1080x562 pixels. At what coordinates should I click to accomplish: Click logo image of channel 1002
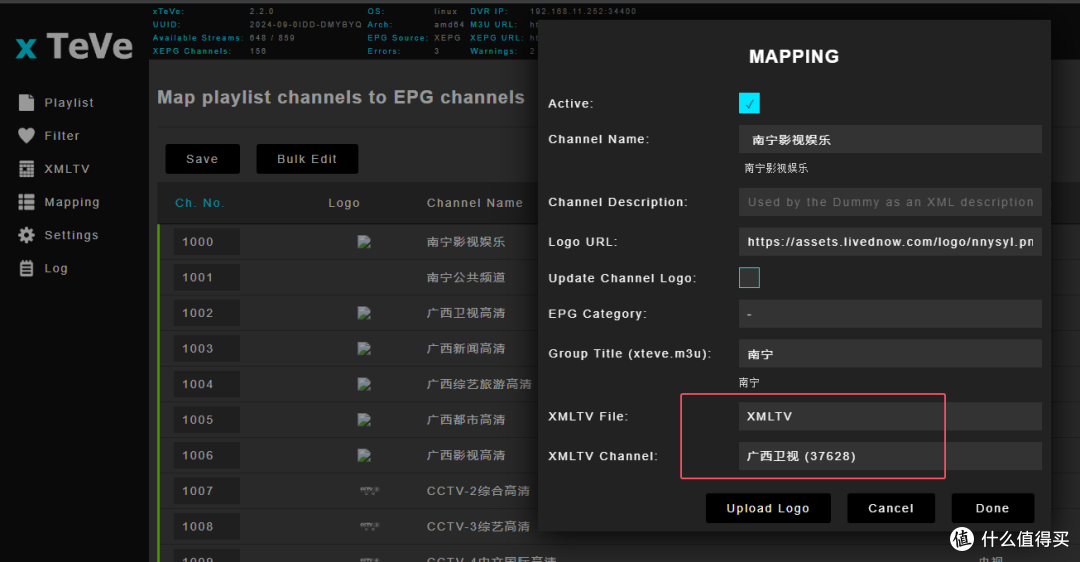(x=364, y=313)
